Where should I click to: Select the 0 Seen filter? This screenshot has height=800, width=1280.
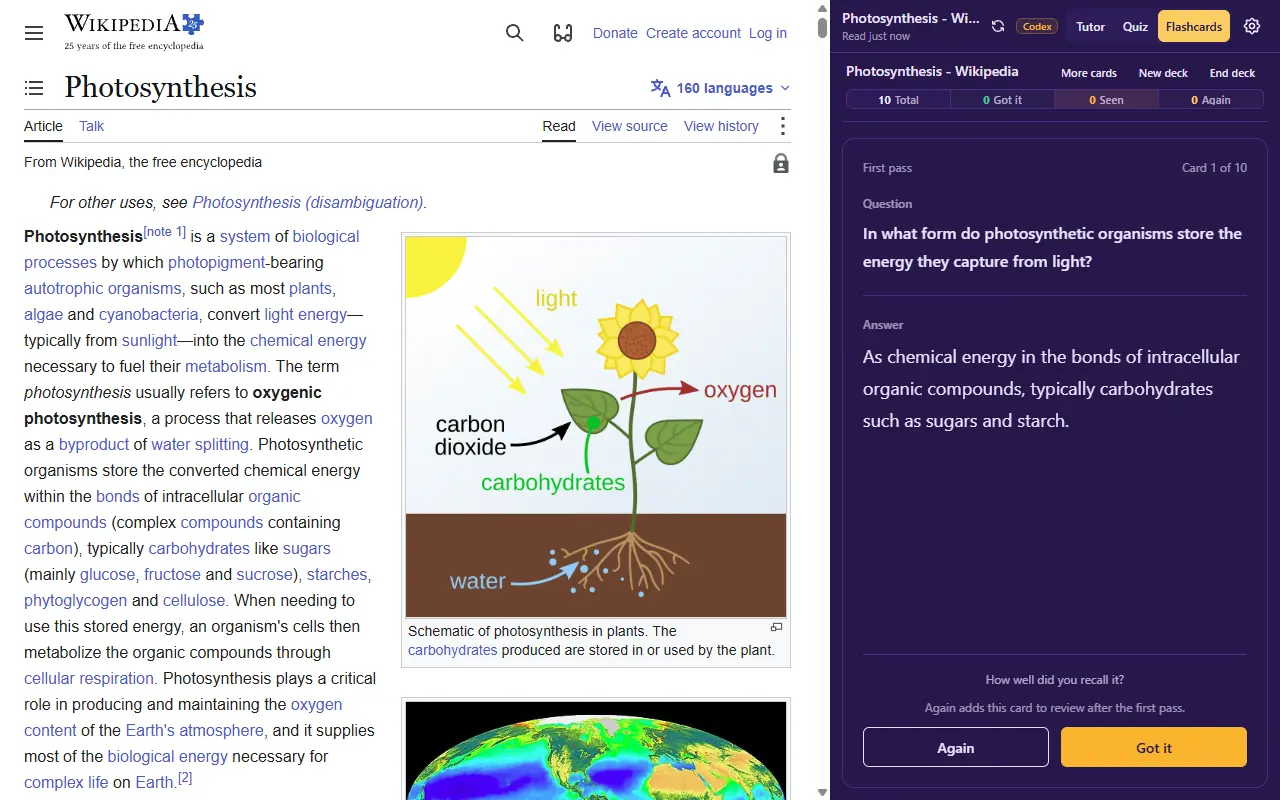[1107, 100]
